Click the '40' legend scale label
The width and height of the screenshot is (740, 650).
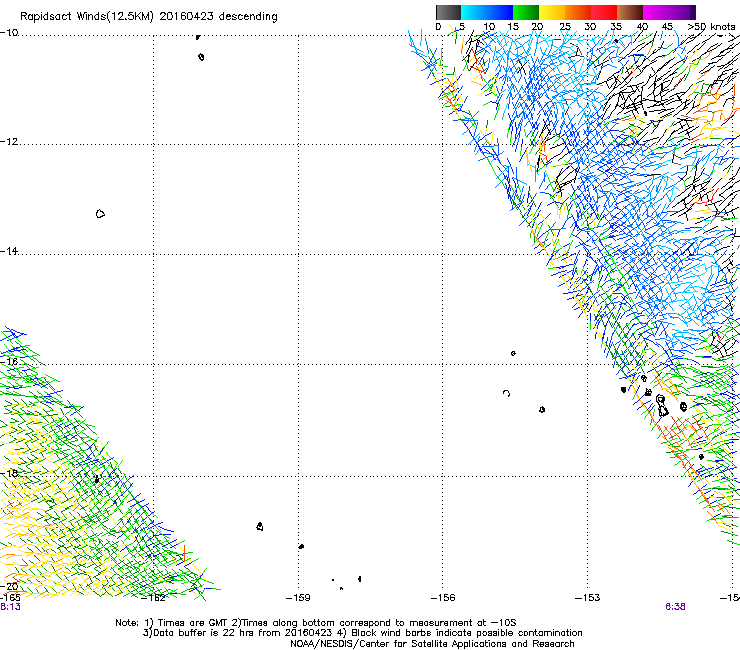tap(642, 27)
